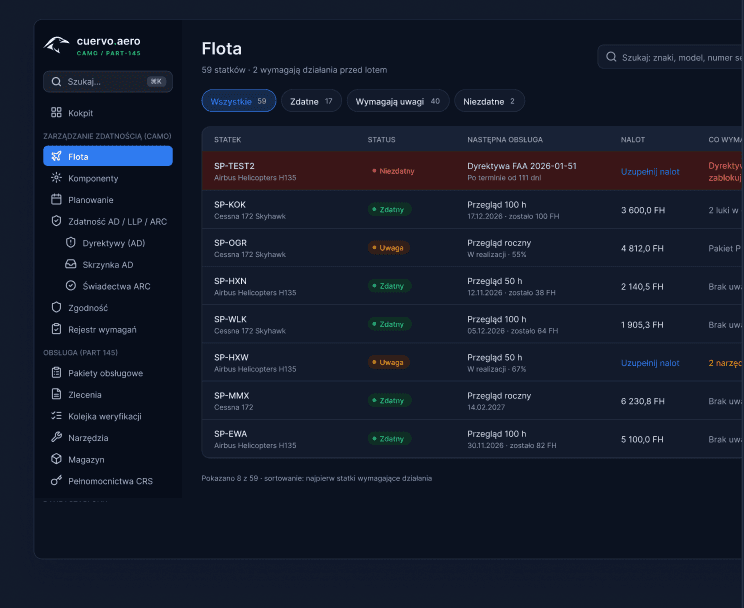The height and width of the screenshot is (608, 744).
Task: Click Zdatność AD / LLP / ARC shield icon
Action: pyautogui.click(x=56, y=221)
